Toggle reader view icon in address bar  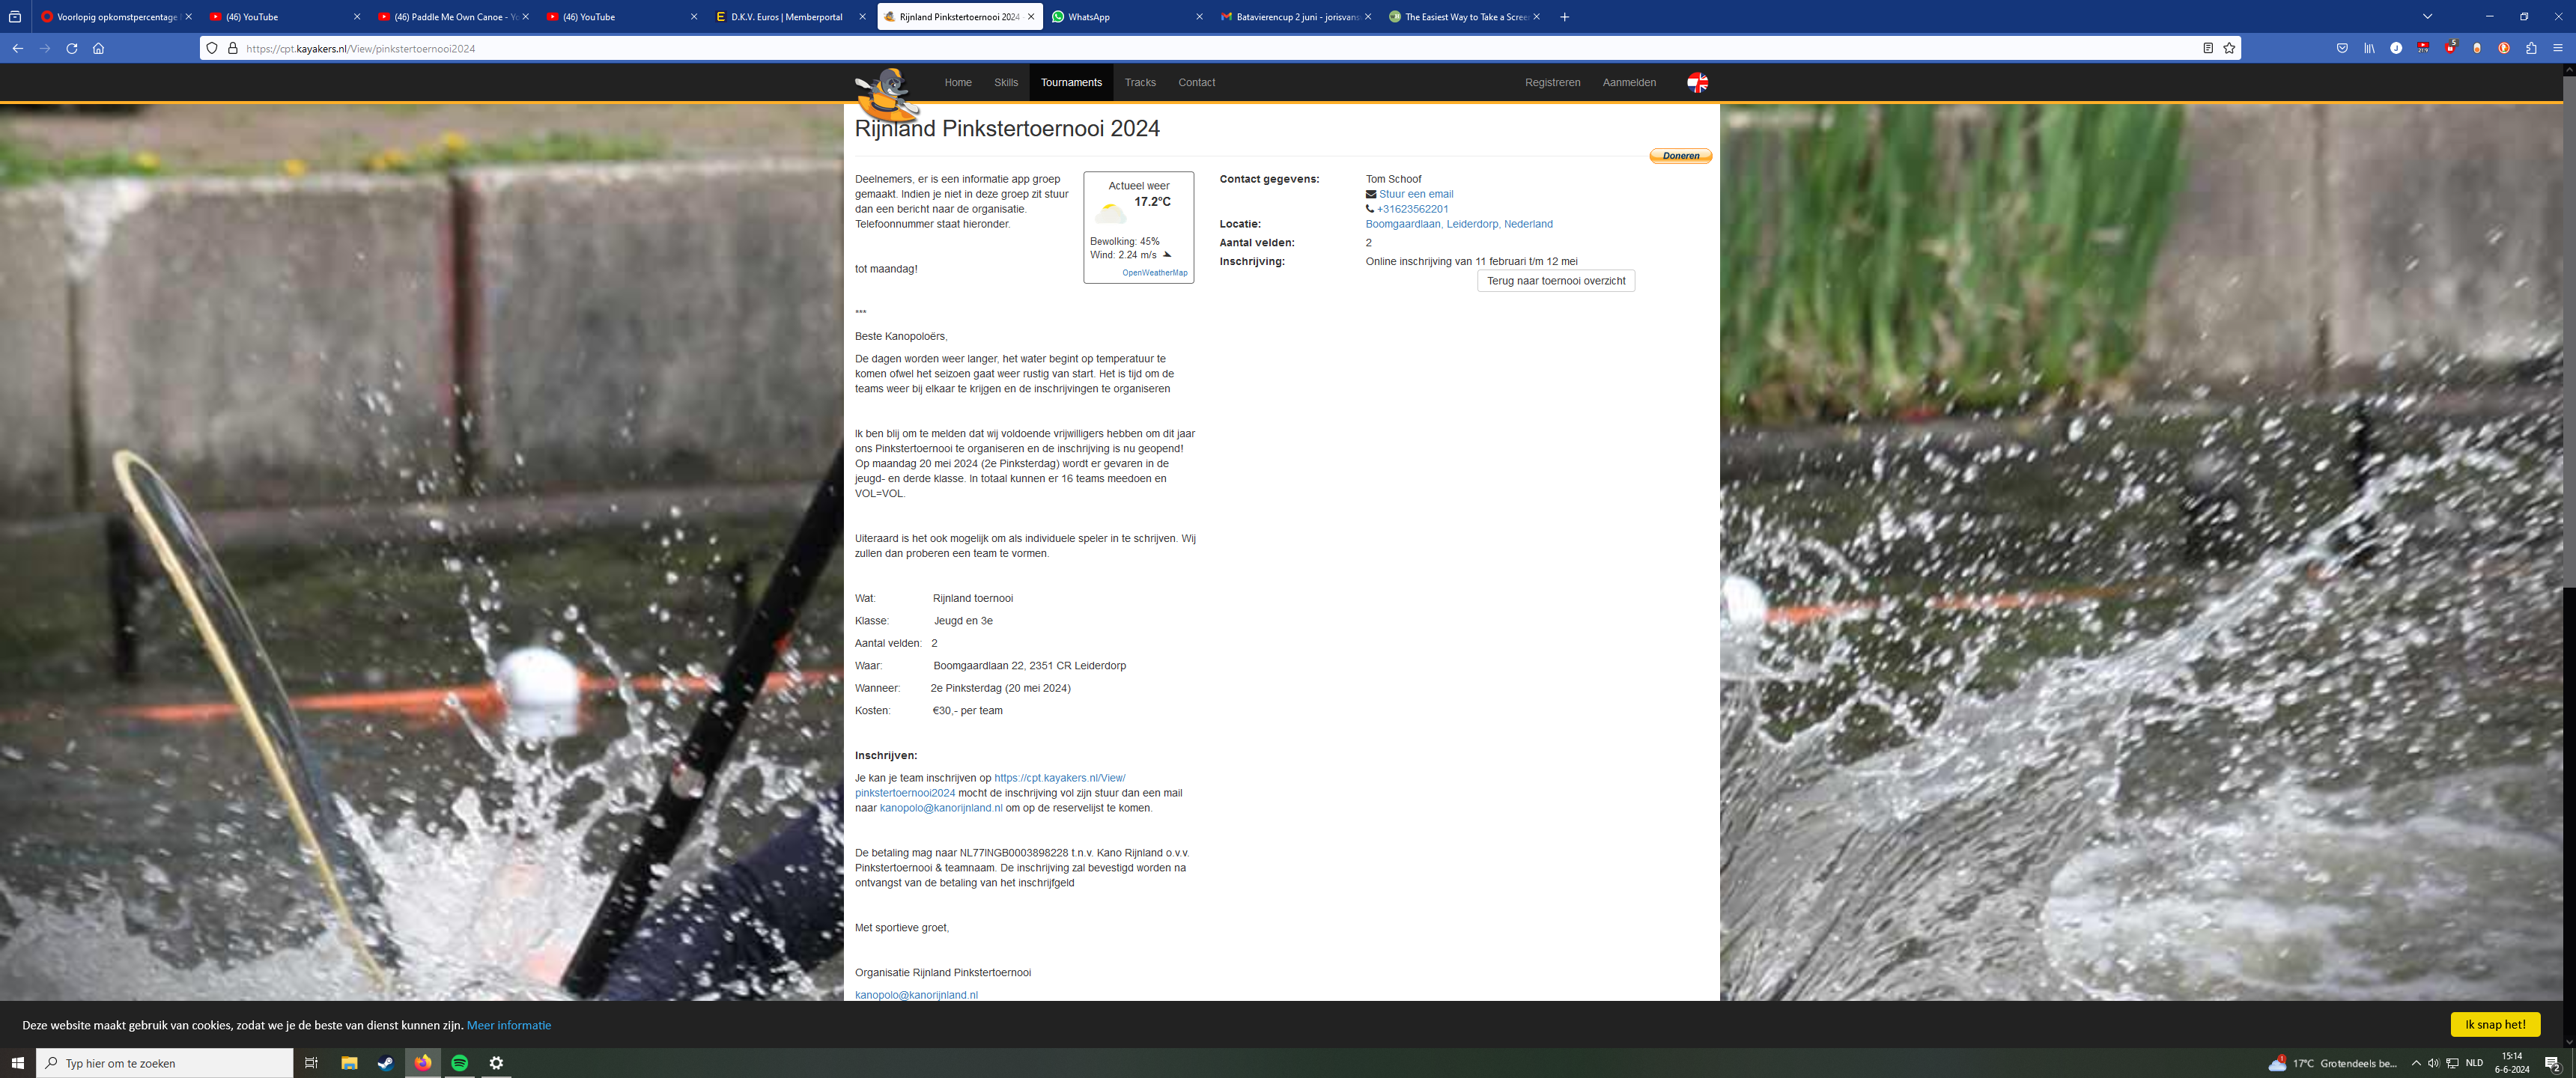tap(2208, 48)
